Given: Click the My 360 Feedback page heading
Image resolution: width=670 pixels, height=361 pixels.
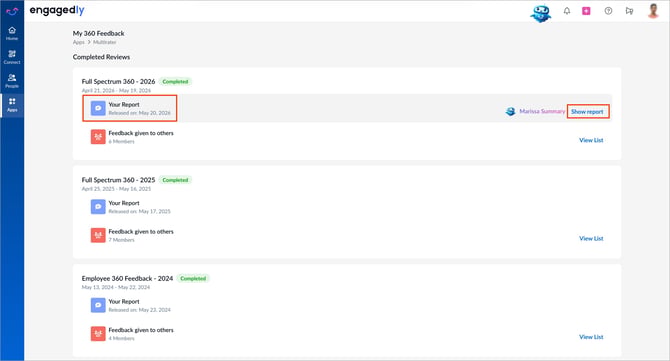Looking at the screenshot, I should click(99, 33).
